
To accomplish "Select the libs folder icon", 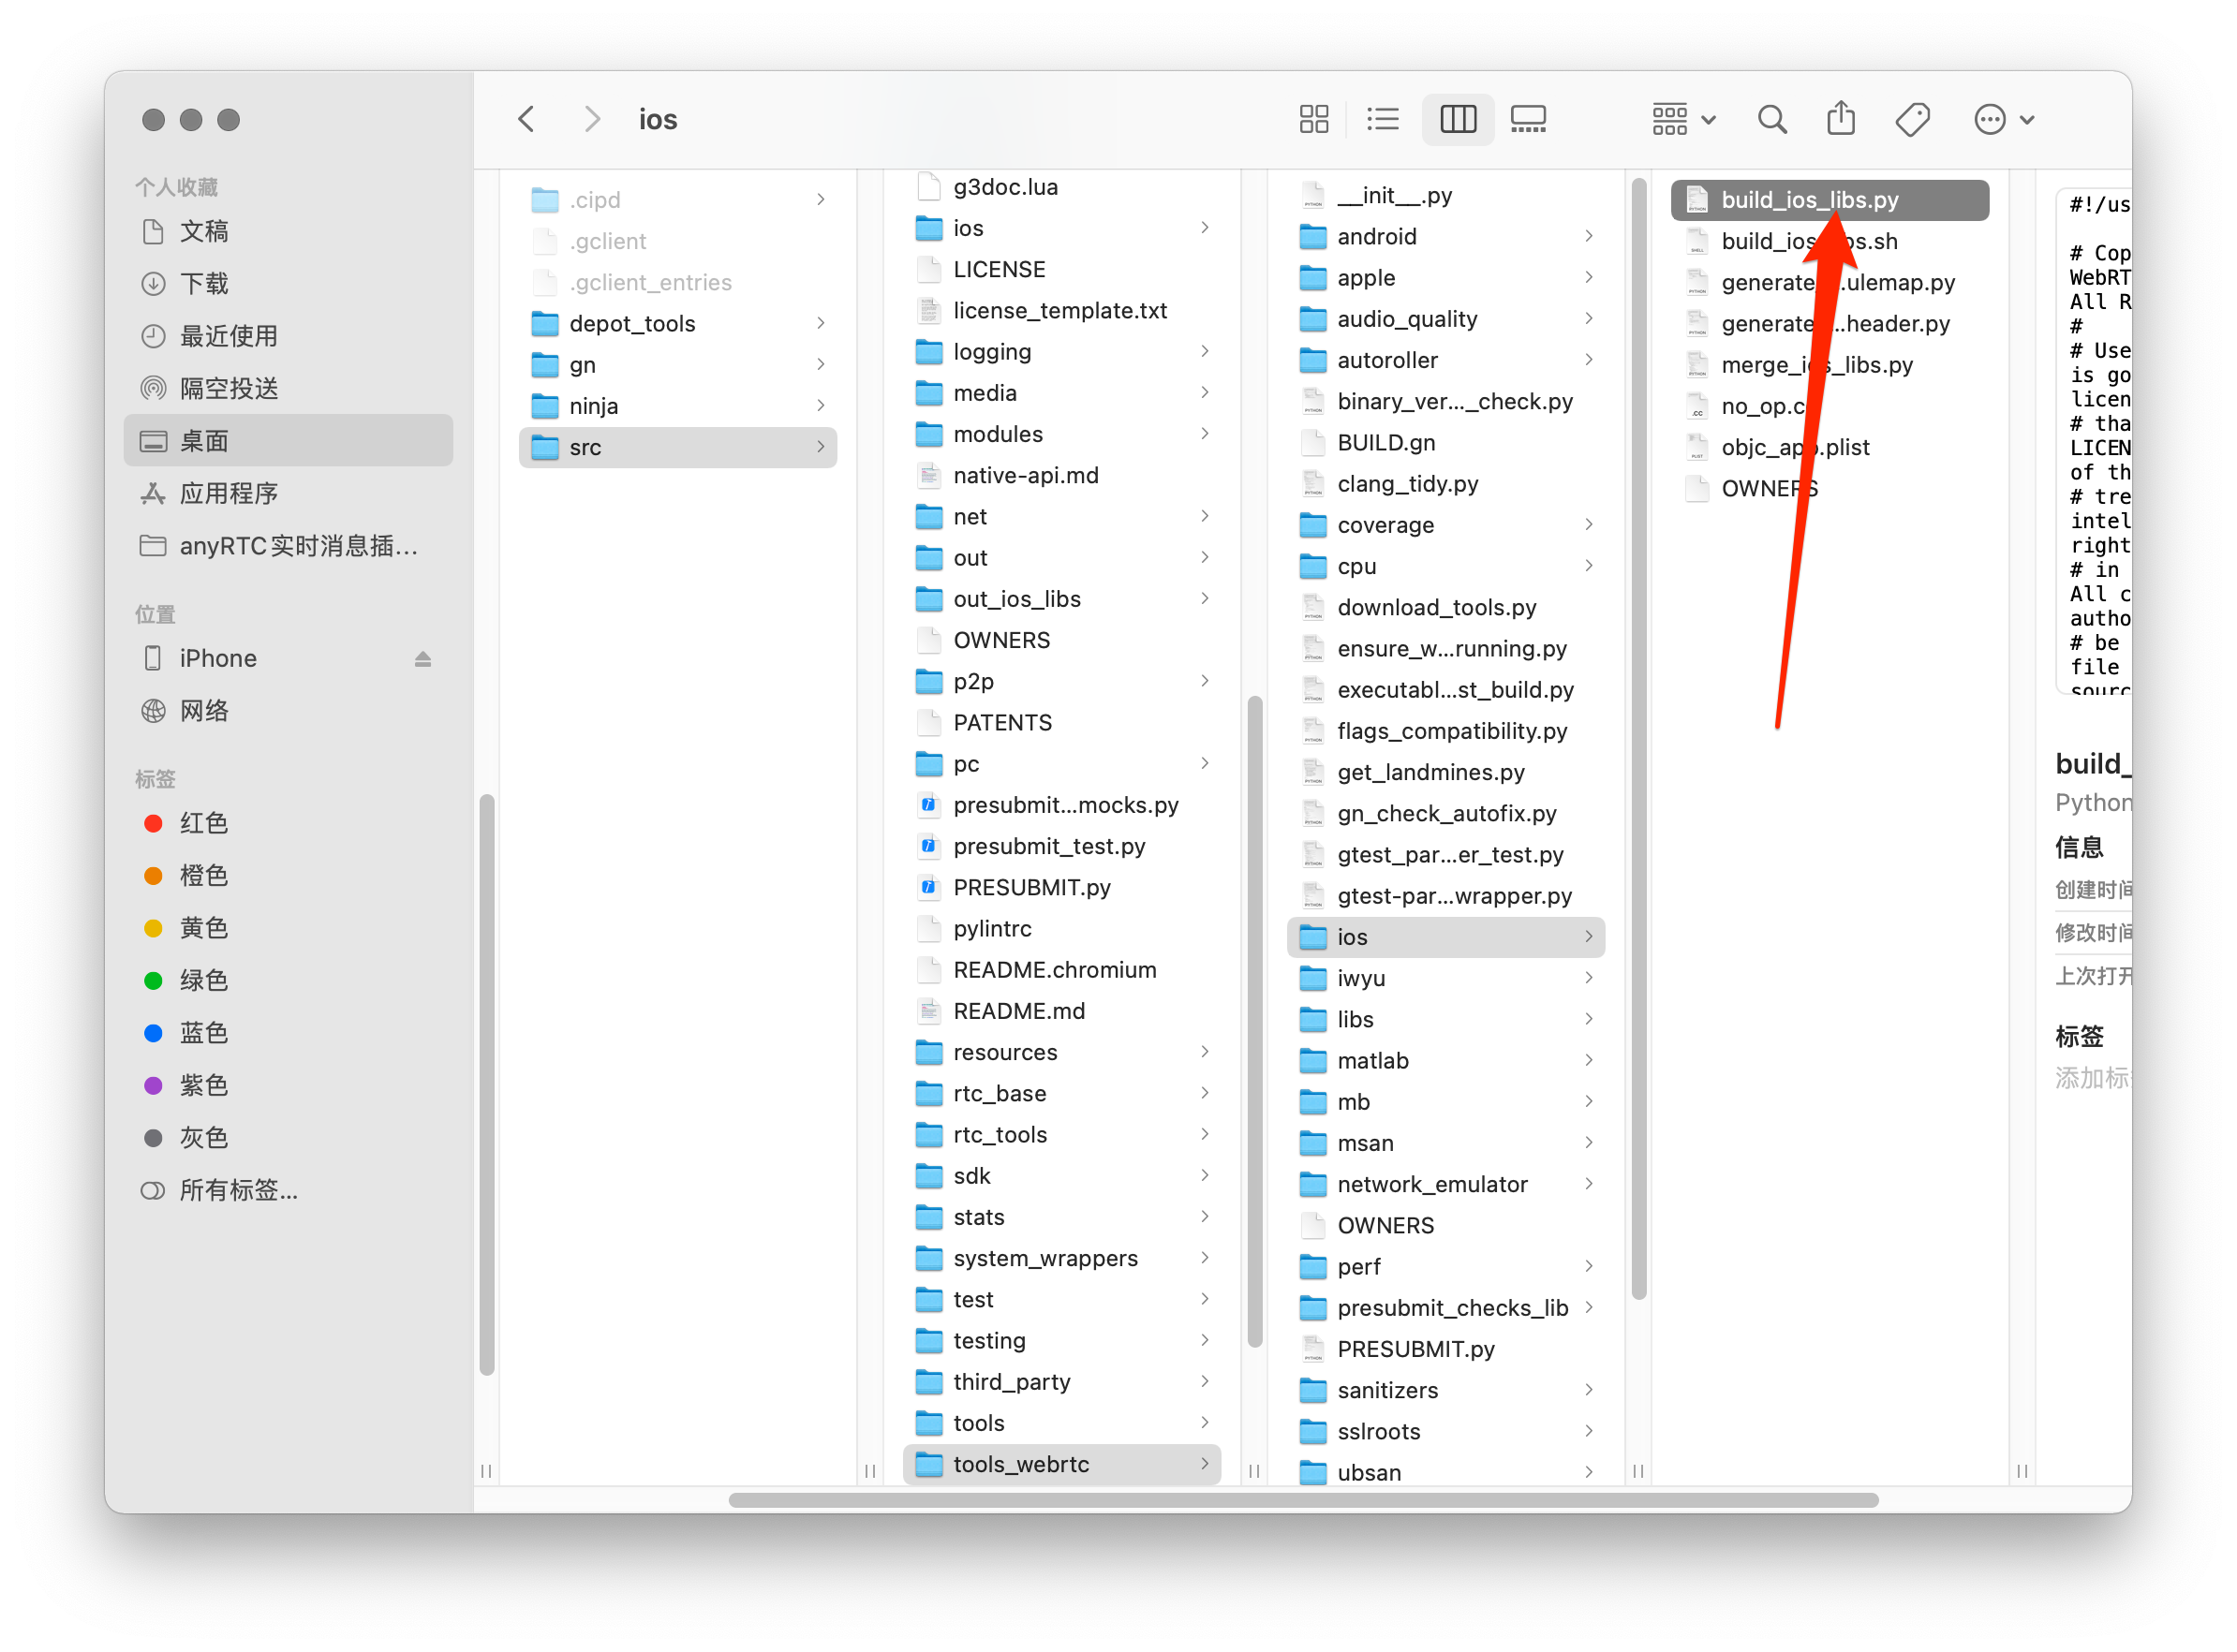I will (1313, 1019).
